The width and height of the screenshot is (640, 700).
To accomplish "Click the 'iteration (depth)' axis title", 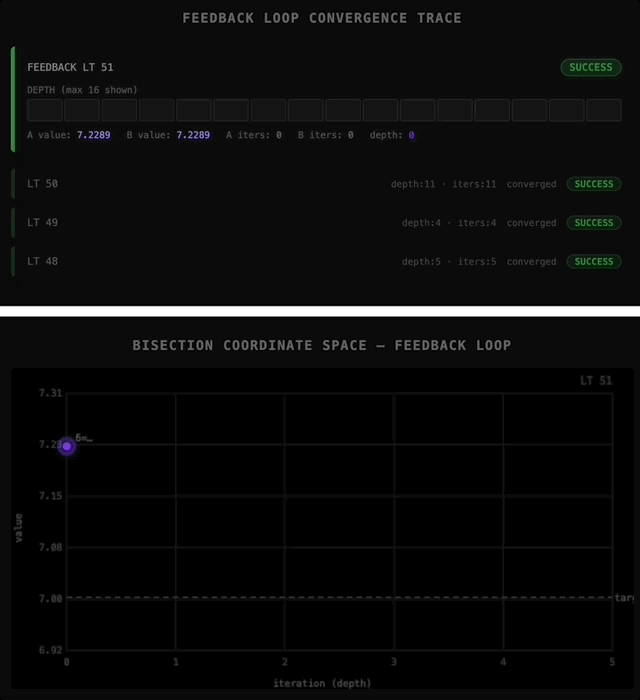I will click(322, 683).
